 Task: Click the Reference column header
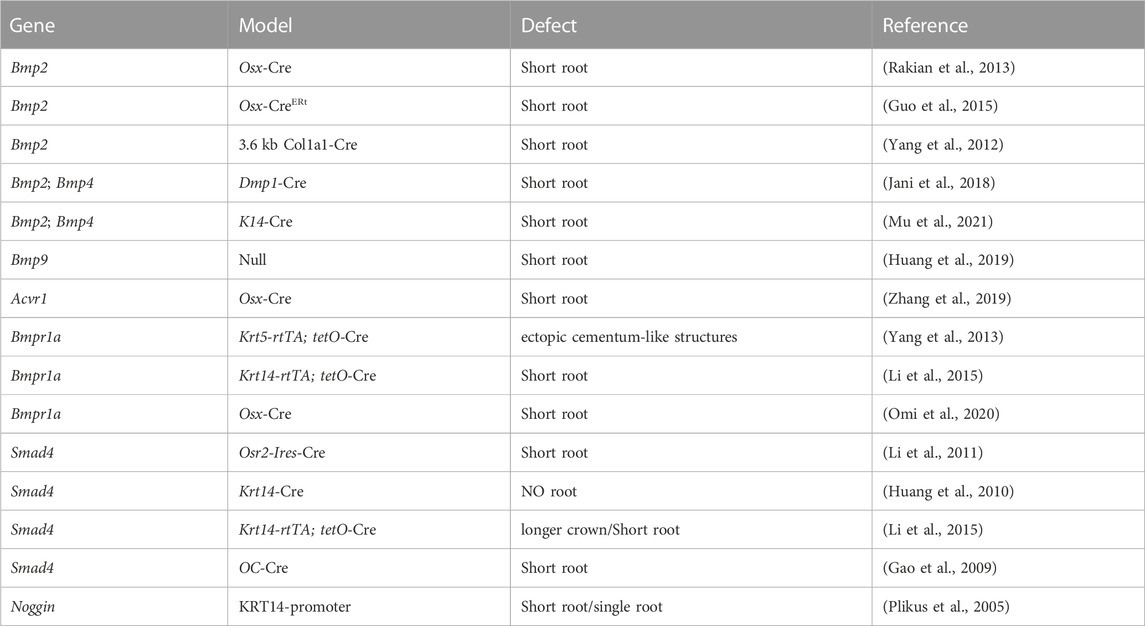(x=925, y=26)
